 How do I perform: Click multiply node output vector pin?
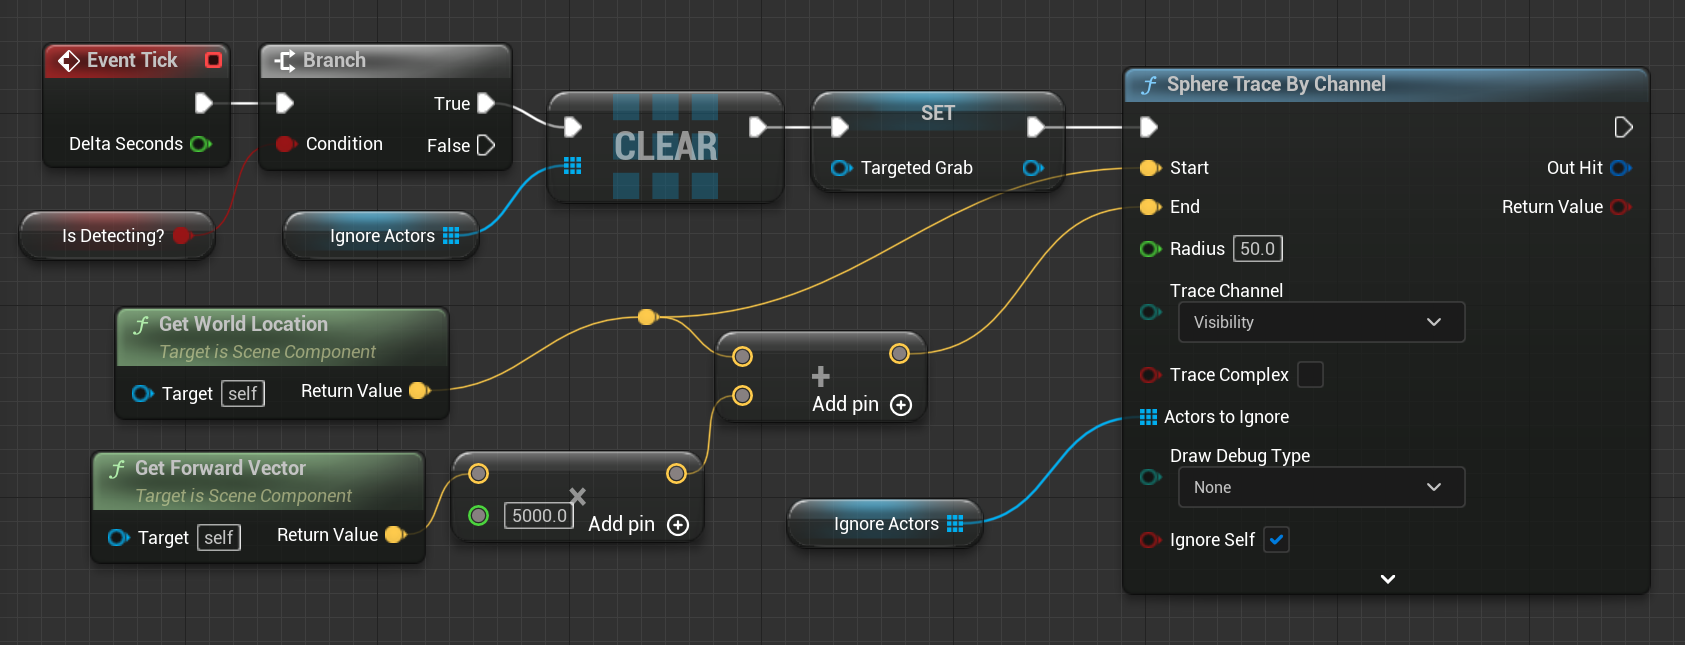676,473
